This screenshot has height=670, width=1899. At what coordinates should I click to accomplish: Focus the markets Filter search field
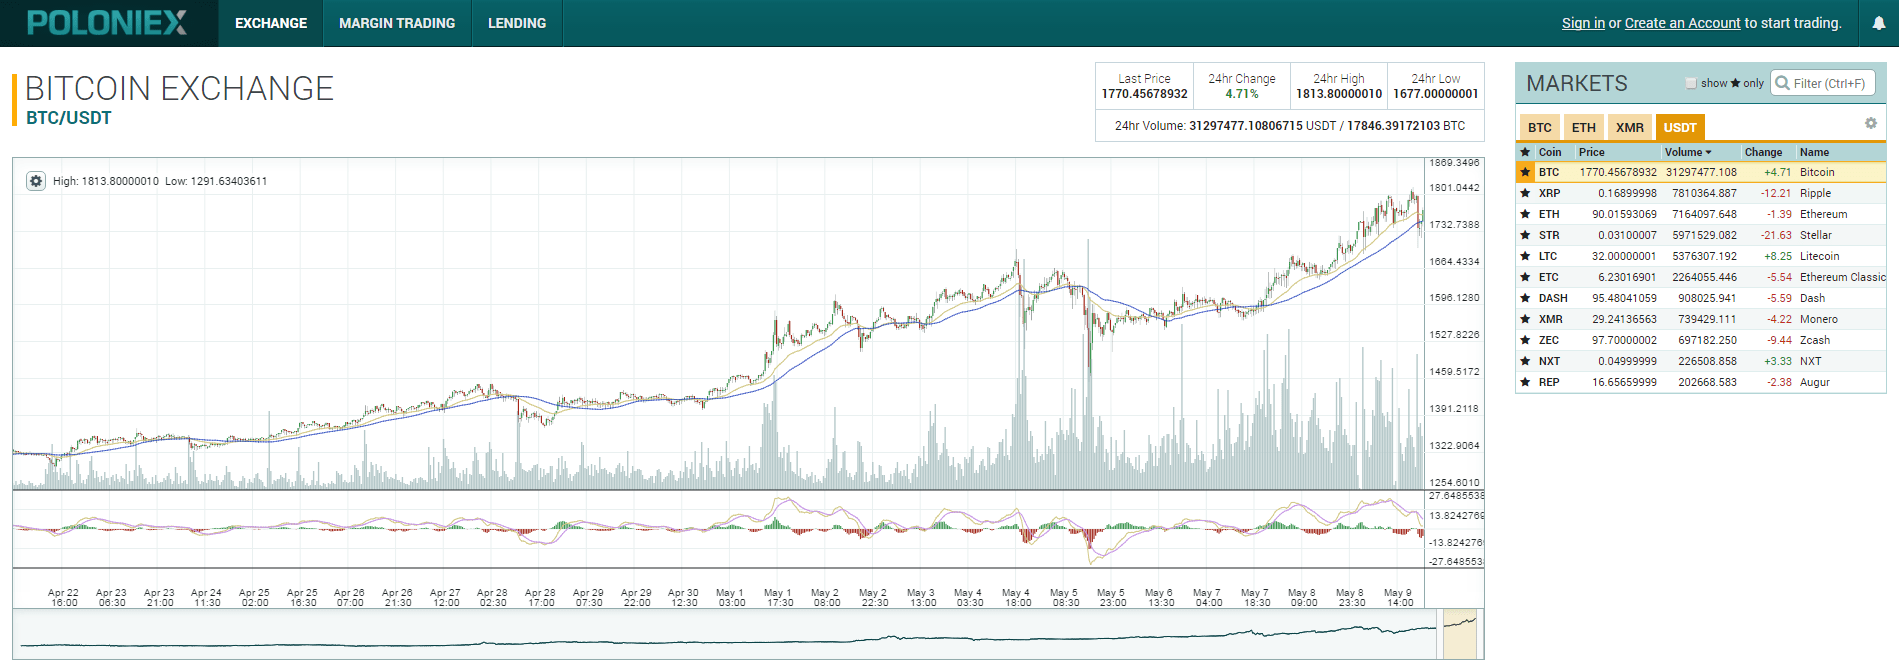1822,83
